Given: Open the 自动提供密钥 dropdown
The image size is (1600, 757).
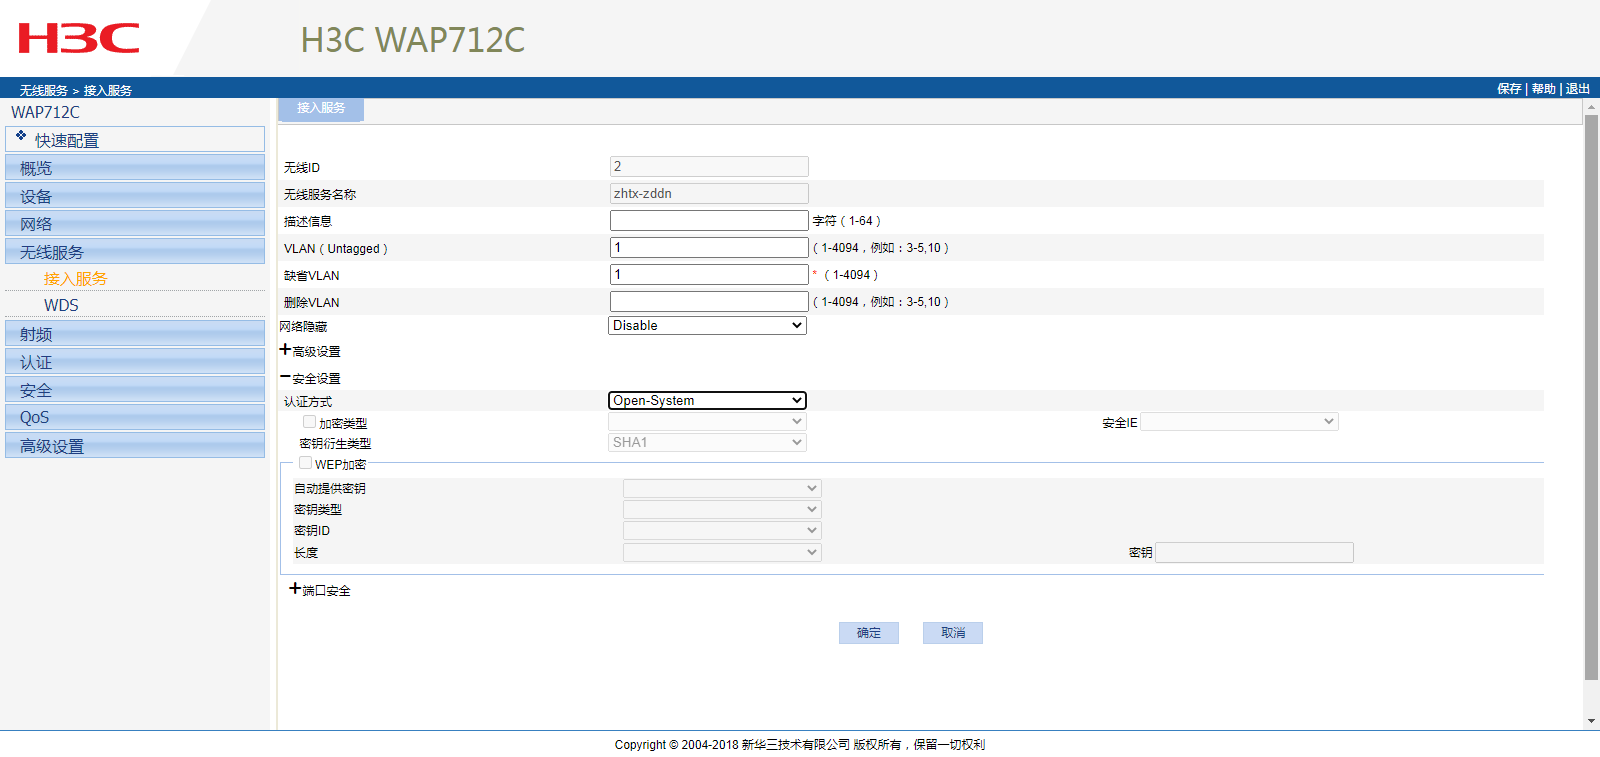Looking at the screenshot, I should click(x=722, y=489).
